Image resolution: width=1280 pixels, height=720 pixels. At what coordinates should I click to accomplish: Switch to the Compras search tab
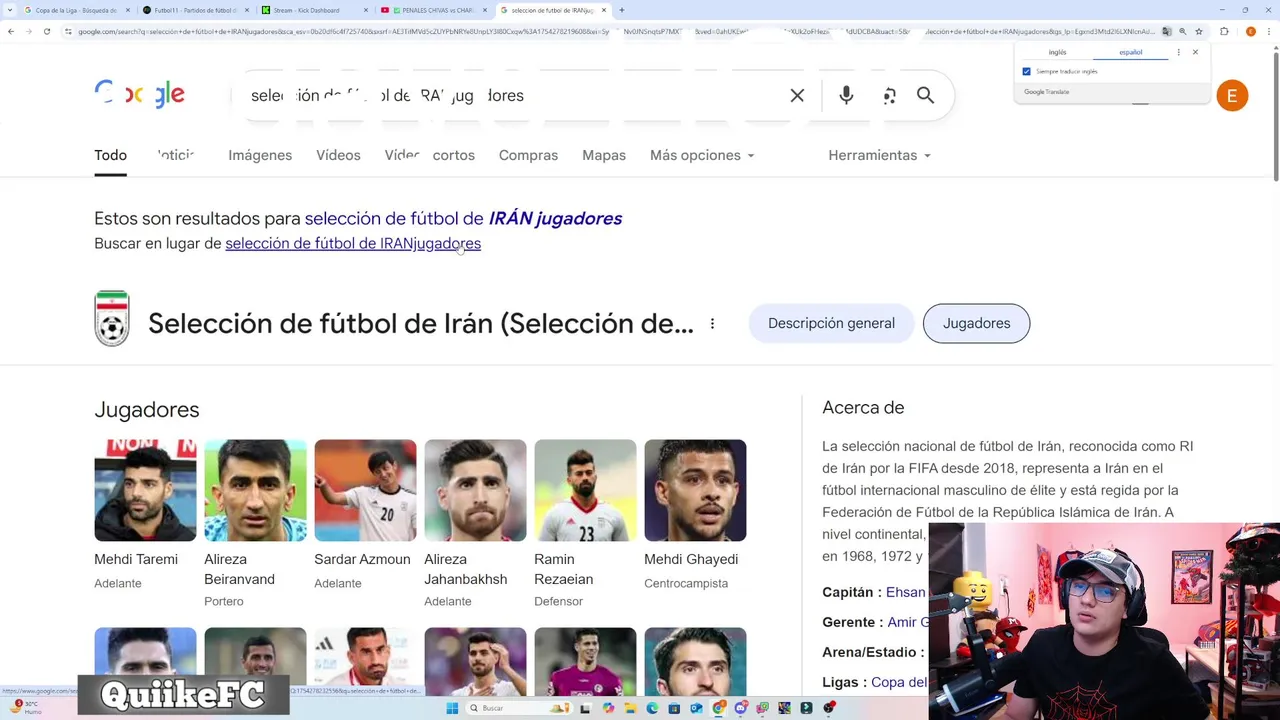click(528, 155)
